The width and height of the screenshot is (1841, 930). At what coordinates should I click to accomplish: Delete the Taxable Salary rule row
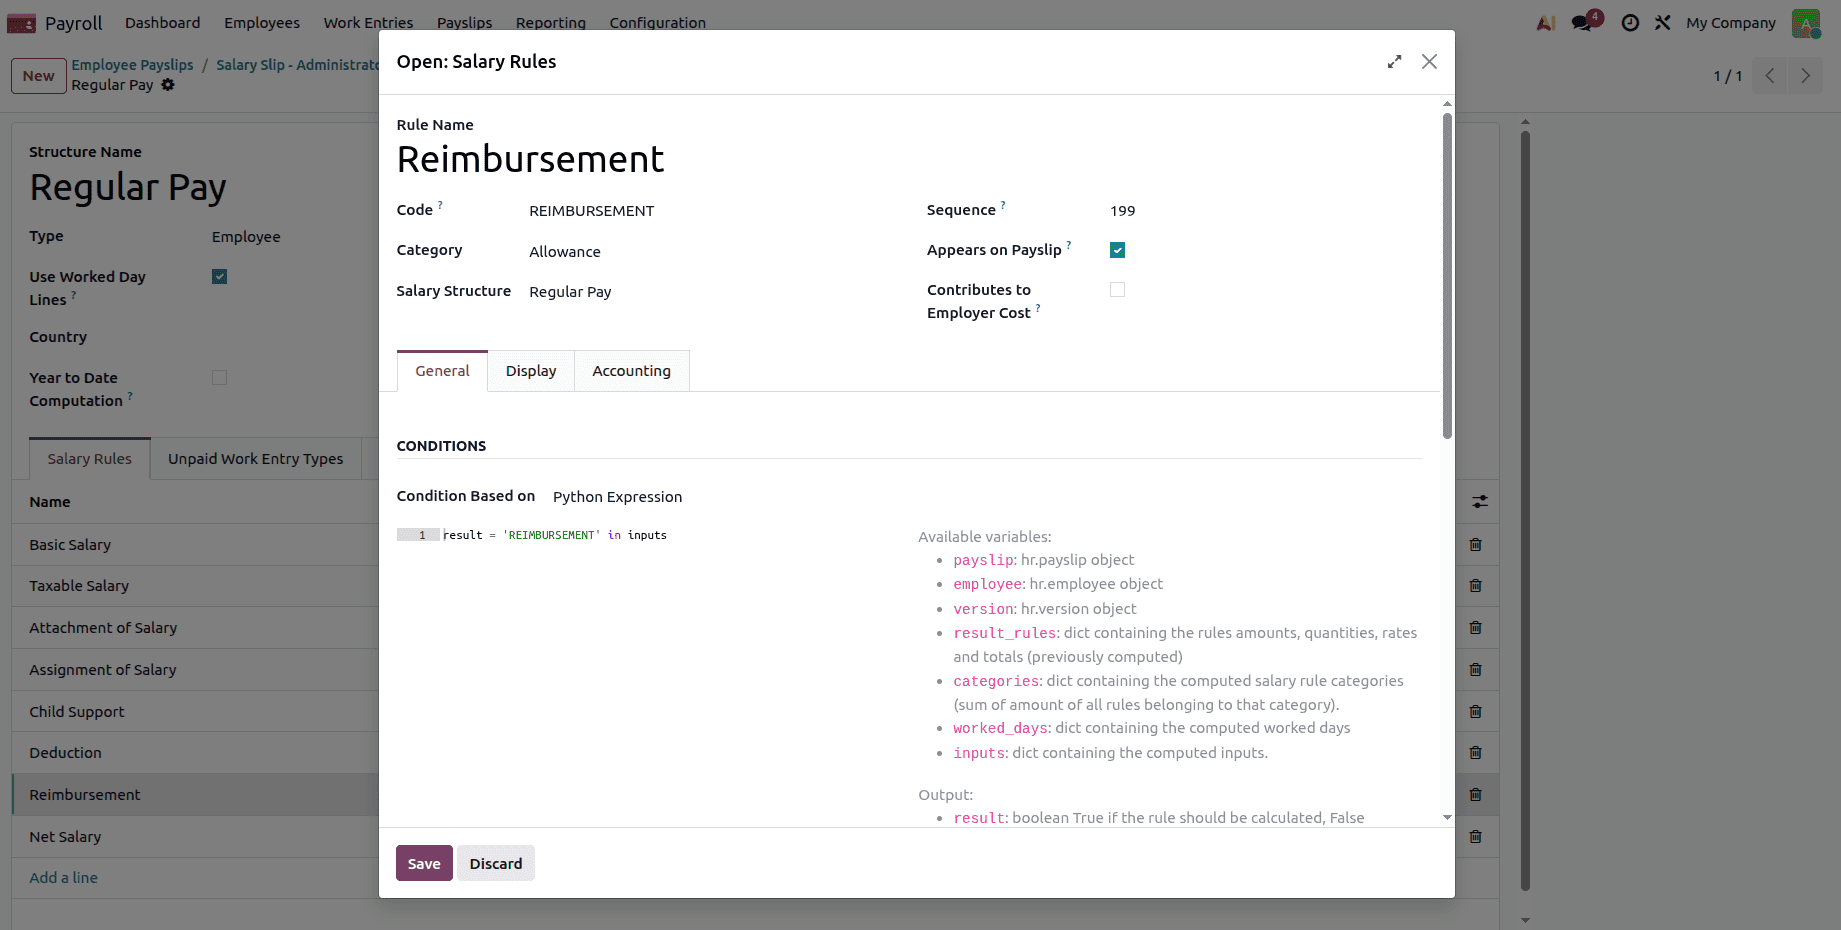pos(1475,586)
